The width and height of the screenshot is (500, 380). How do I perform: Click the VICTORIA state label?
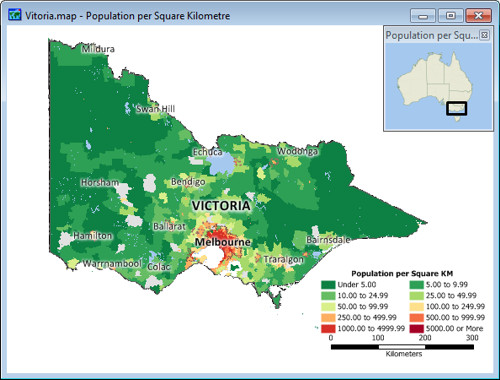[221, 206]
